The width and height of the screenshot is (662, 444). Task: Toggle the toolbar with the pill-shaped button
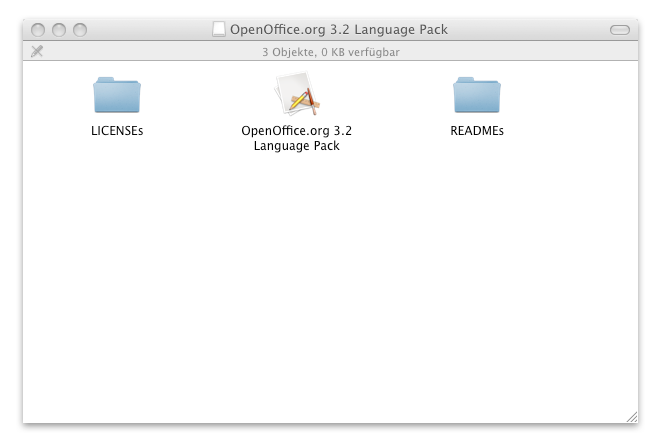(x=620, y=30)
